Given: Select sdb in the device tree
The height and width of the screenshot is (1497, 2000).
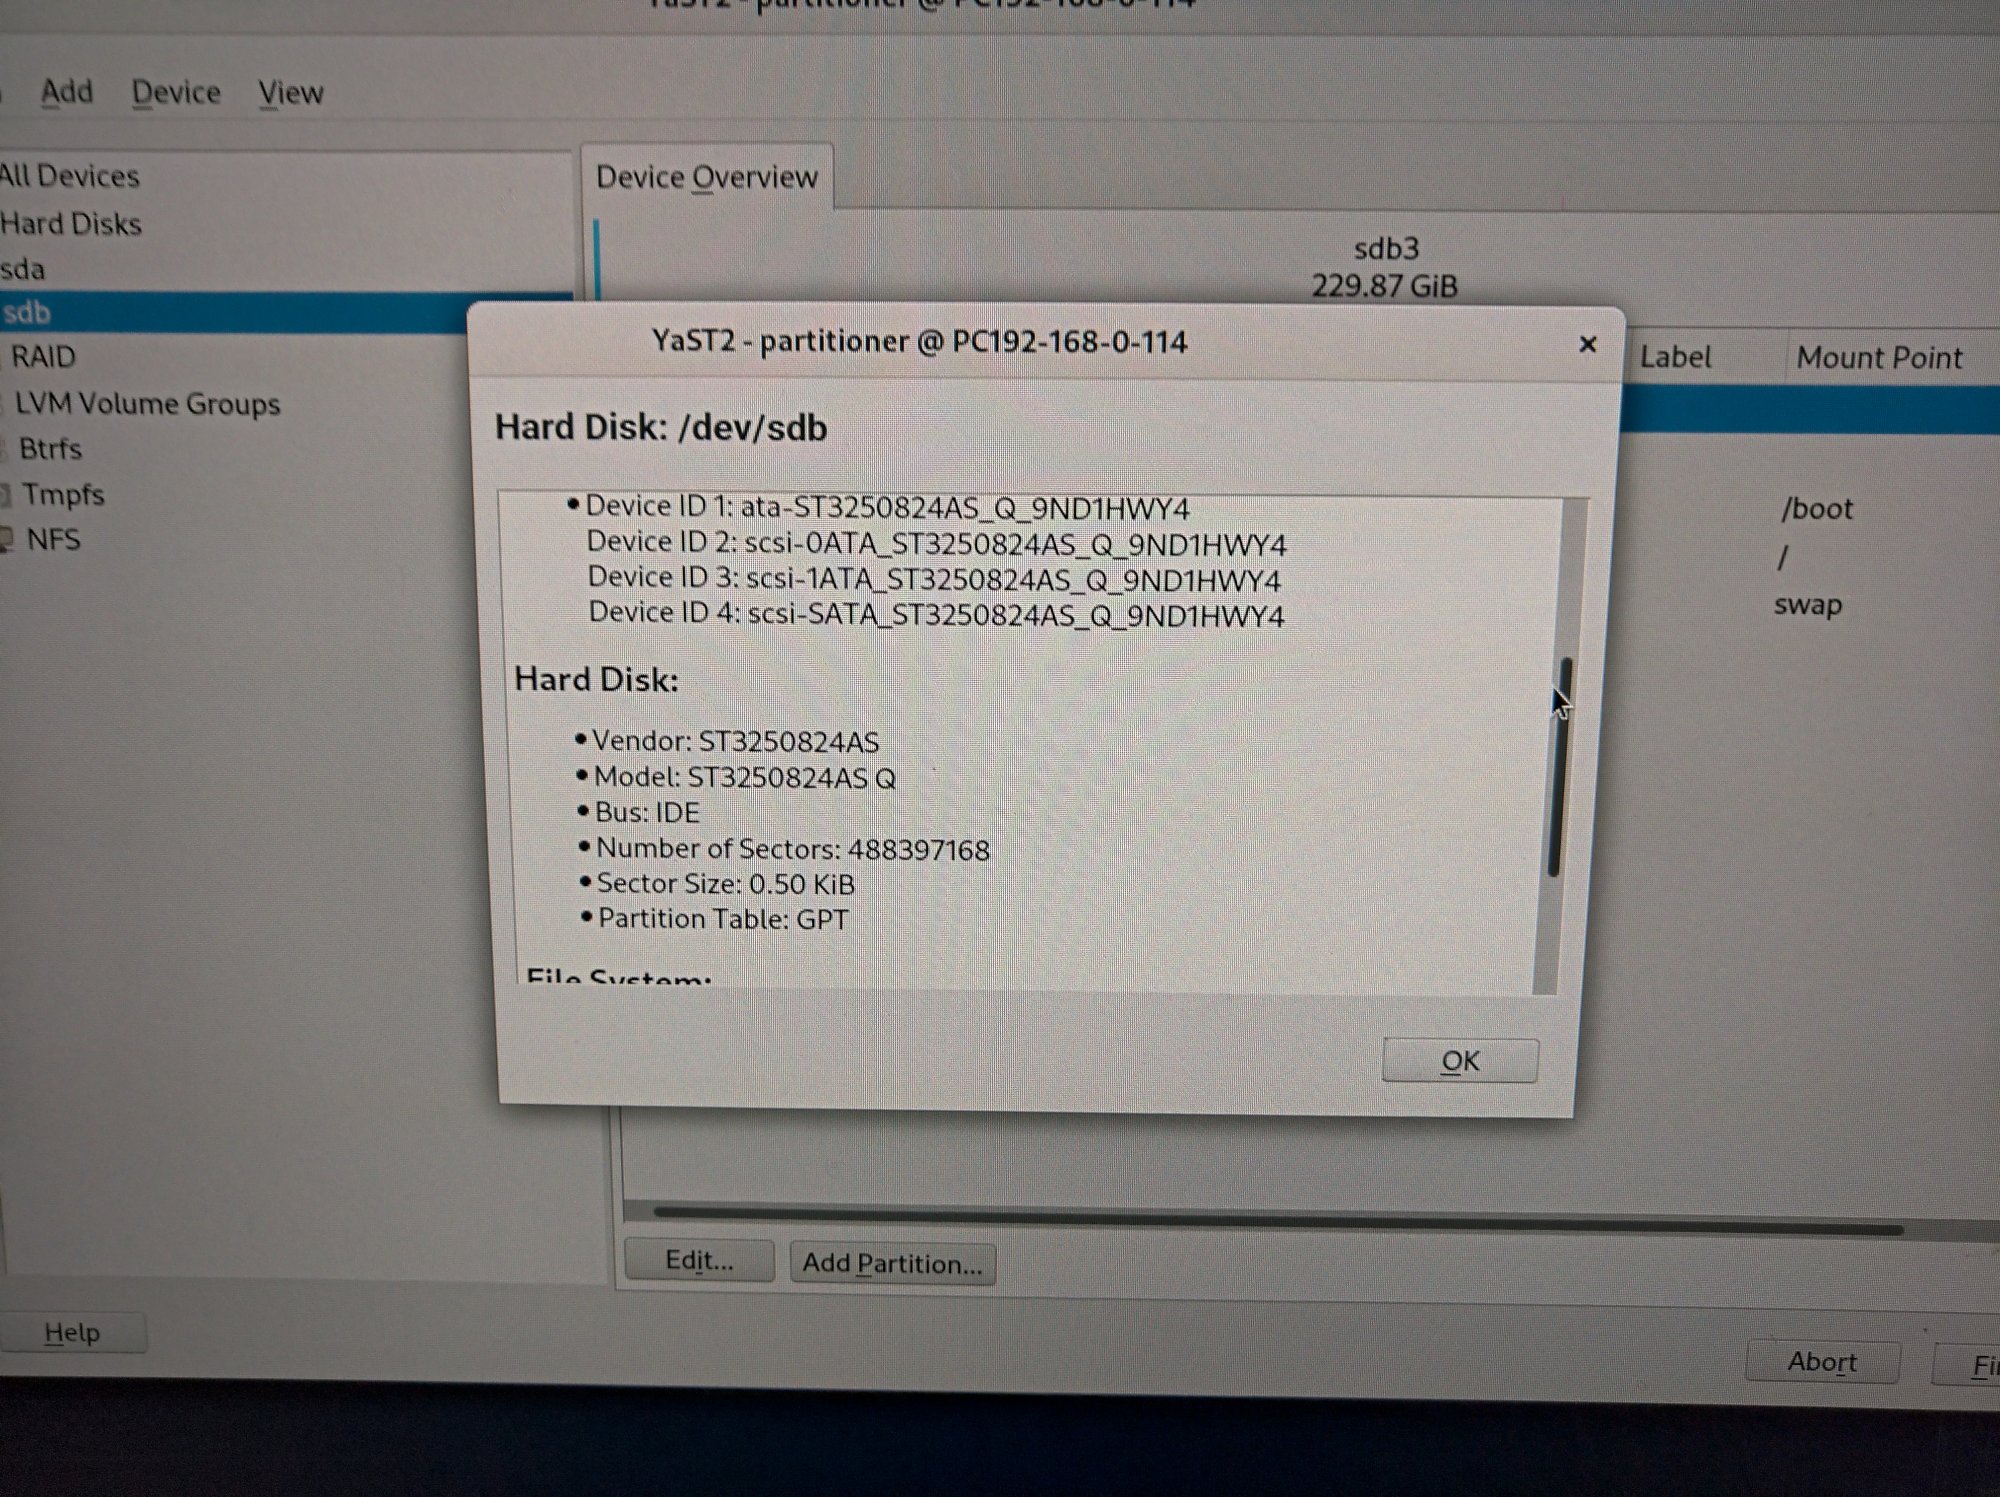Looking at the screenshot, I should [28, 313].
